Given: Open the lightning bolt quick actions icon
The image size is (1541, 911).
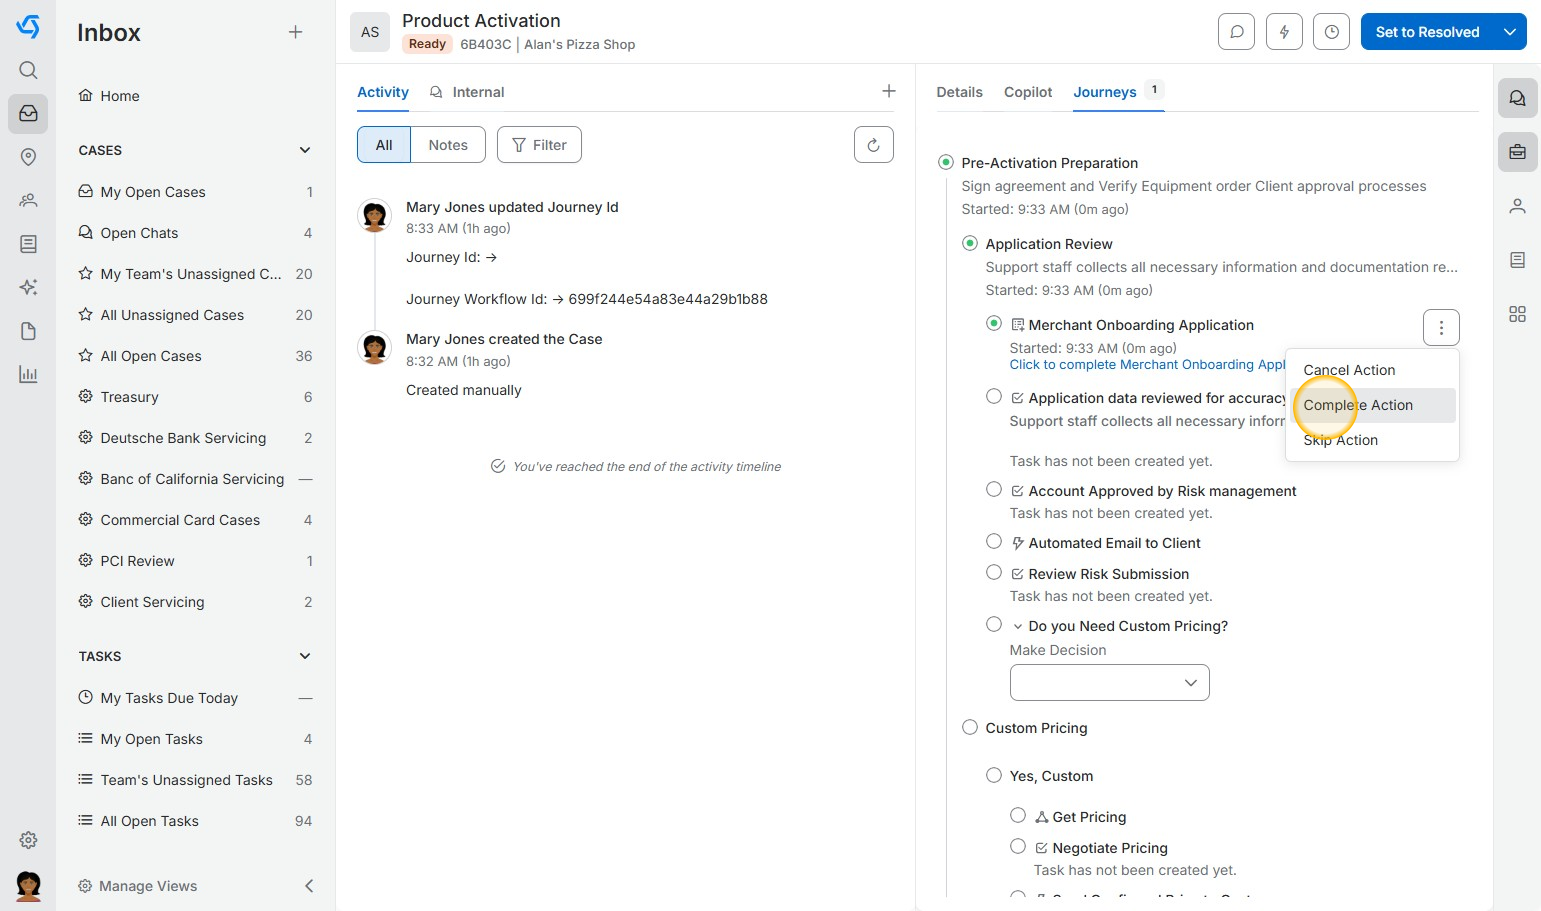Looking at the screenshot, I should (1284, 32).
